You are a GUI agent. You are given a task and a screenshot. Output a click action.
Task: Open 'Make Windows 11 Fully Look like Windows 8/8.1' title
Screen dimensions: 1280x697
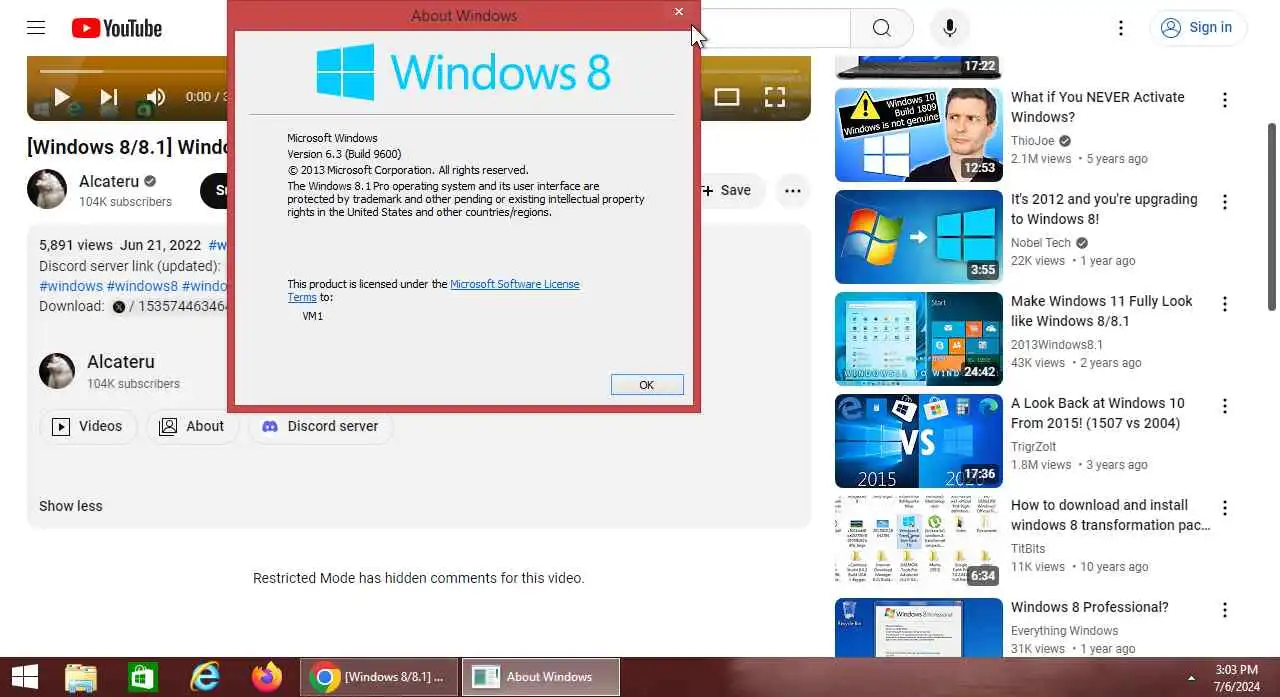click(1102, 311)
